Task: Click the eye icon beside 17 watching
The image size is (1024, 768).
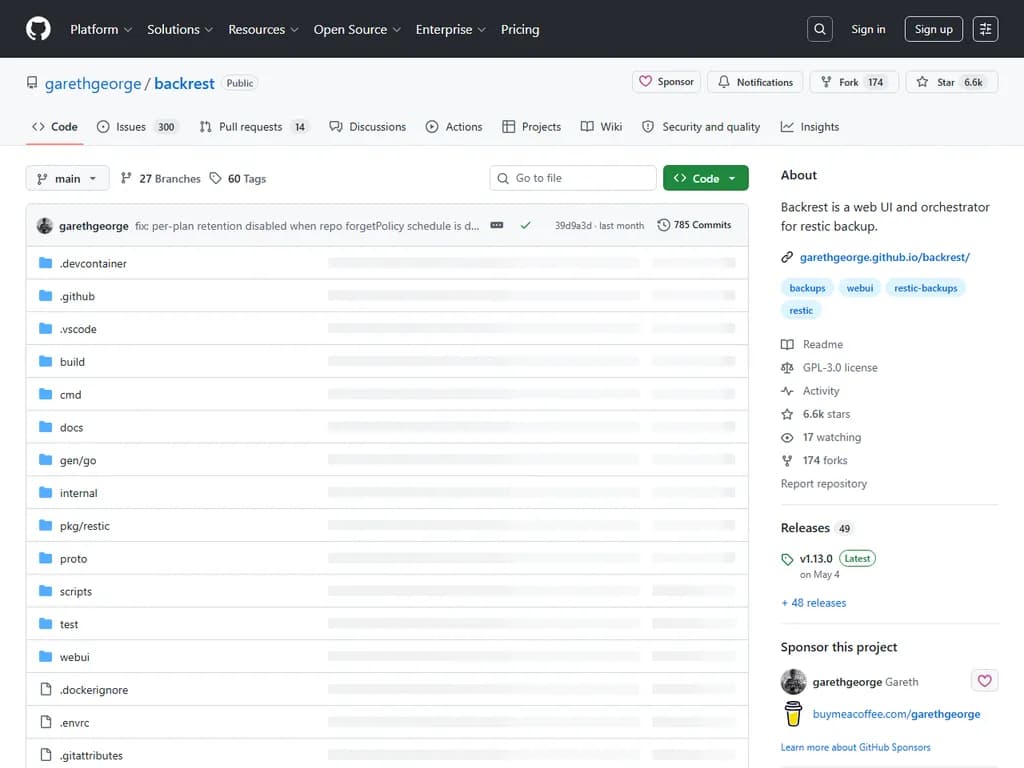Action: (x=787, y=437)
